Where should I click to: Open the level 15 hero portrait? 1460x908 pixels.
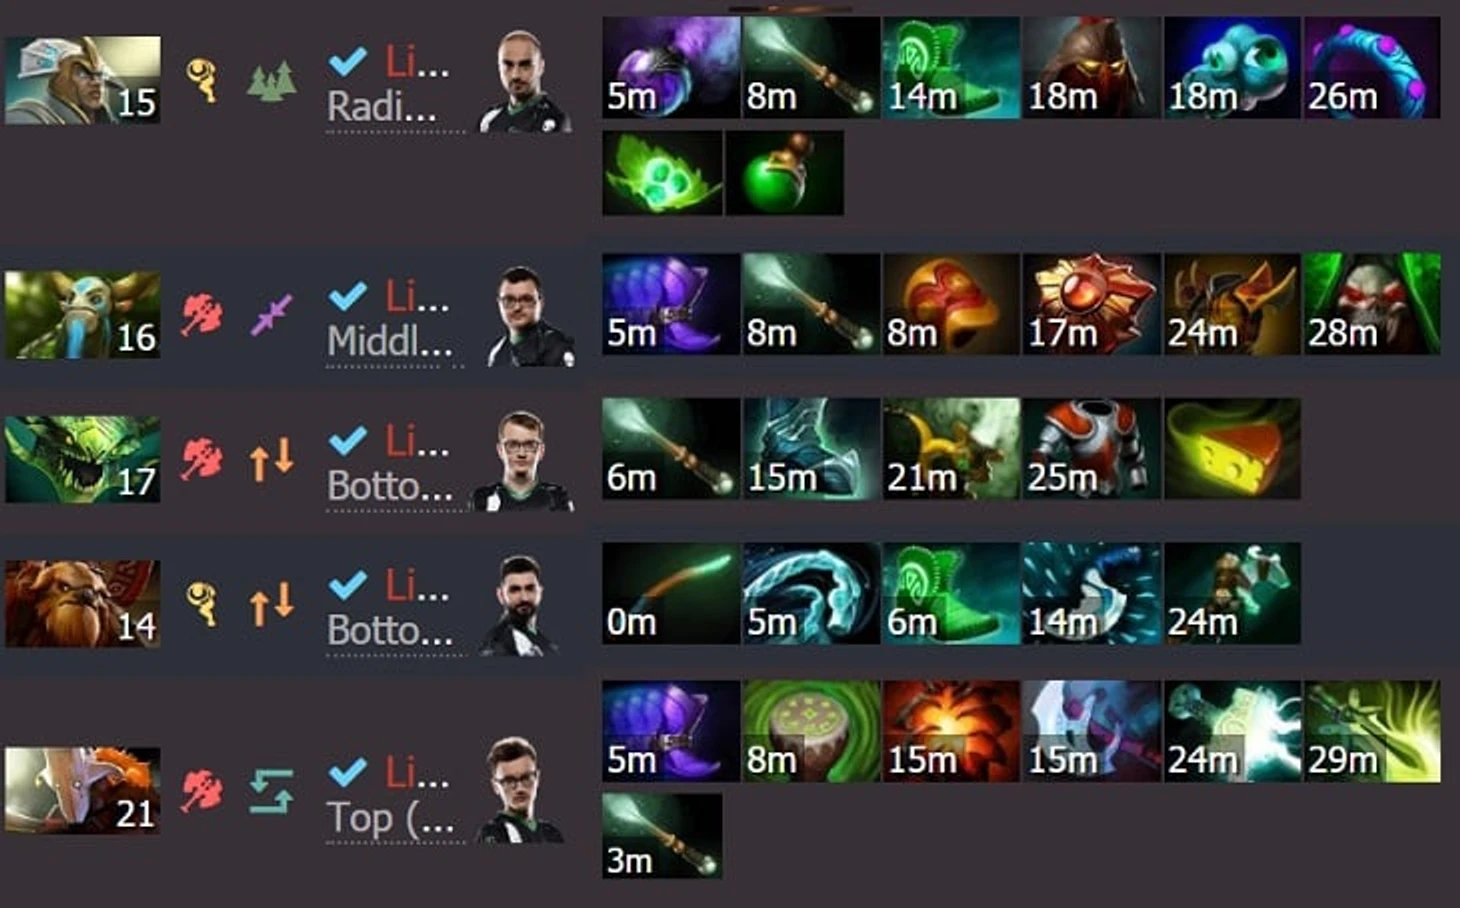click(82, 80)
